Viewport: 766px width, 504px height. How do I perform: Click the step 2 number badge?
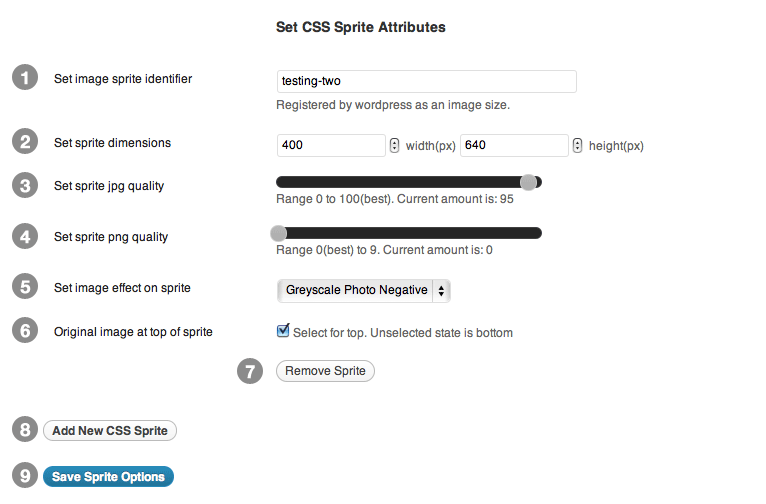(x=25, y=142)
